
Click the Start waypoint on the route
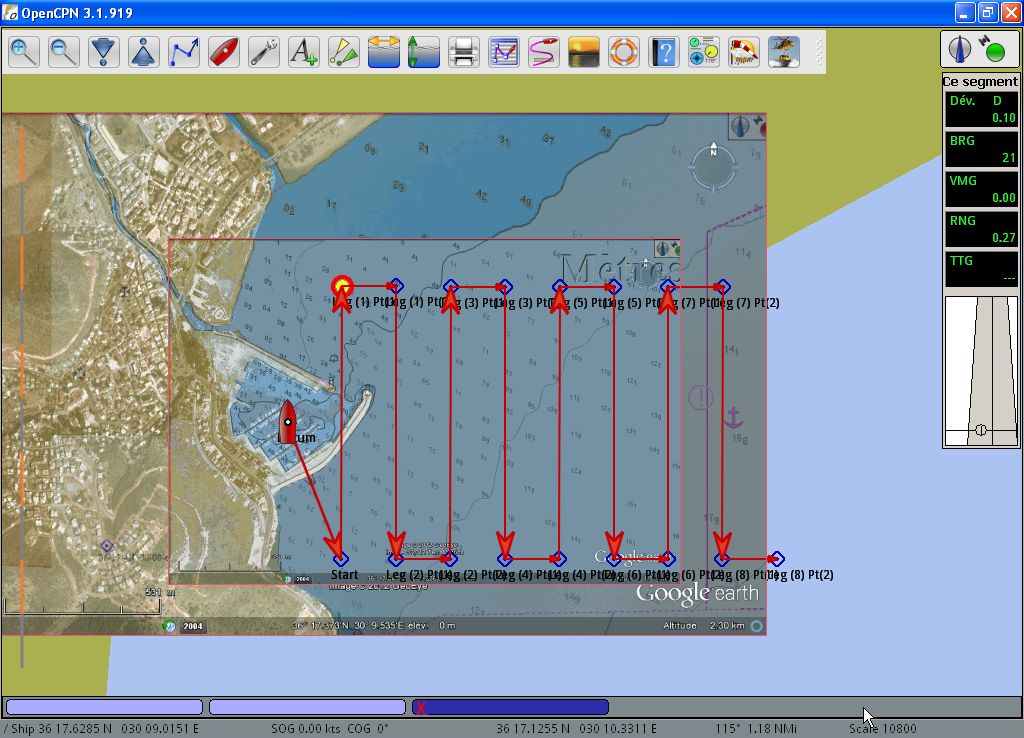(x=340, y=558)
